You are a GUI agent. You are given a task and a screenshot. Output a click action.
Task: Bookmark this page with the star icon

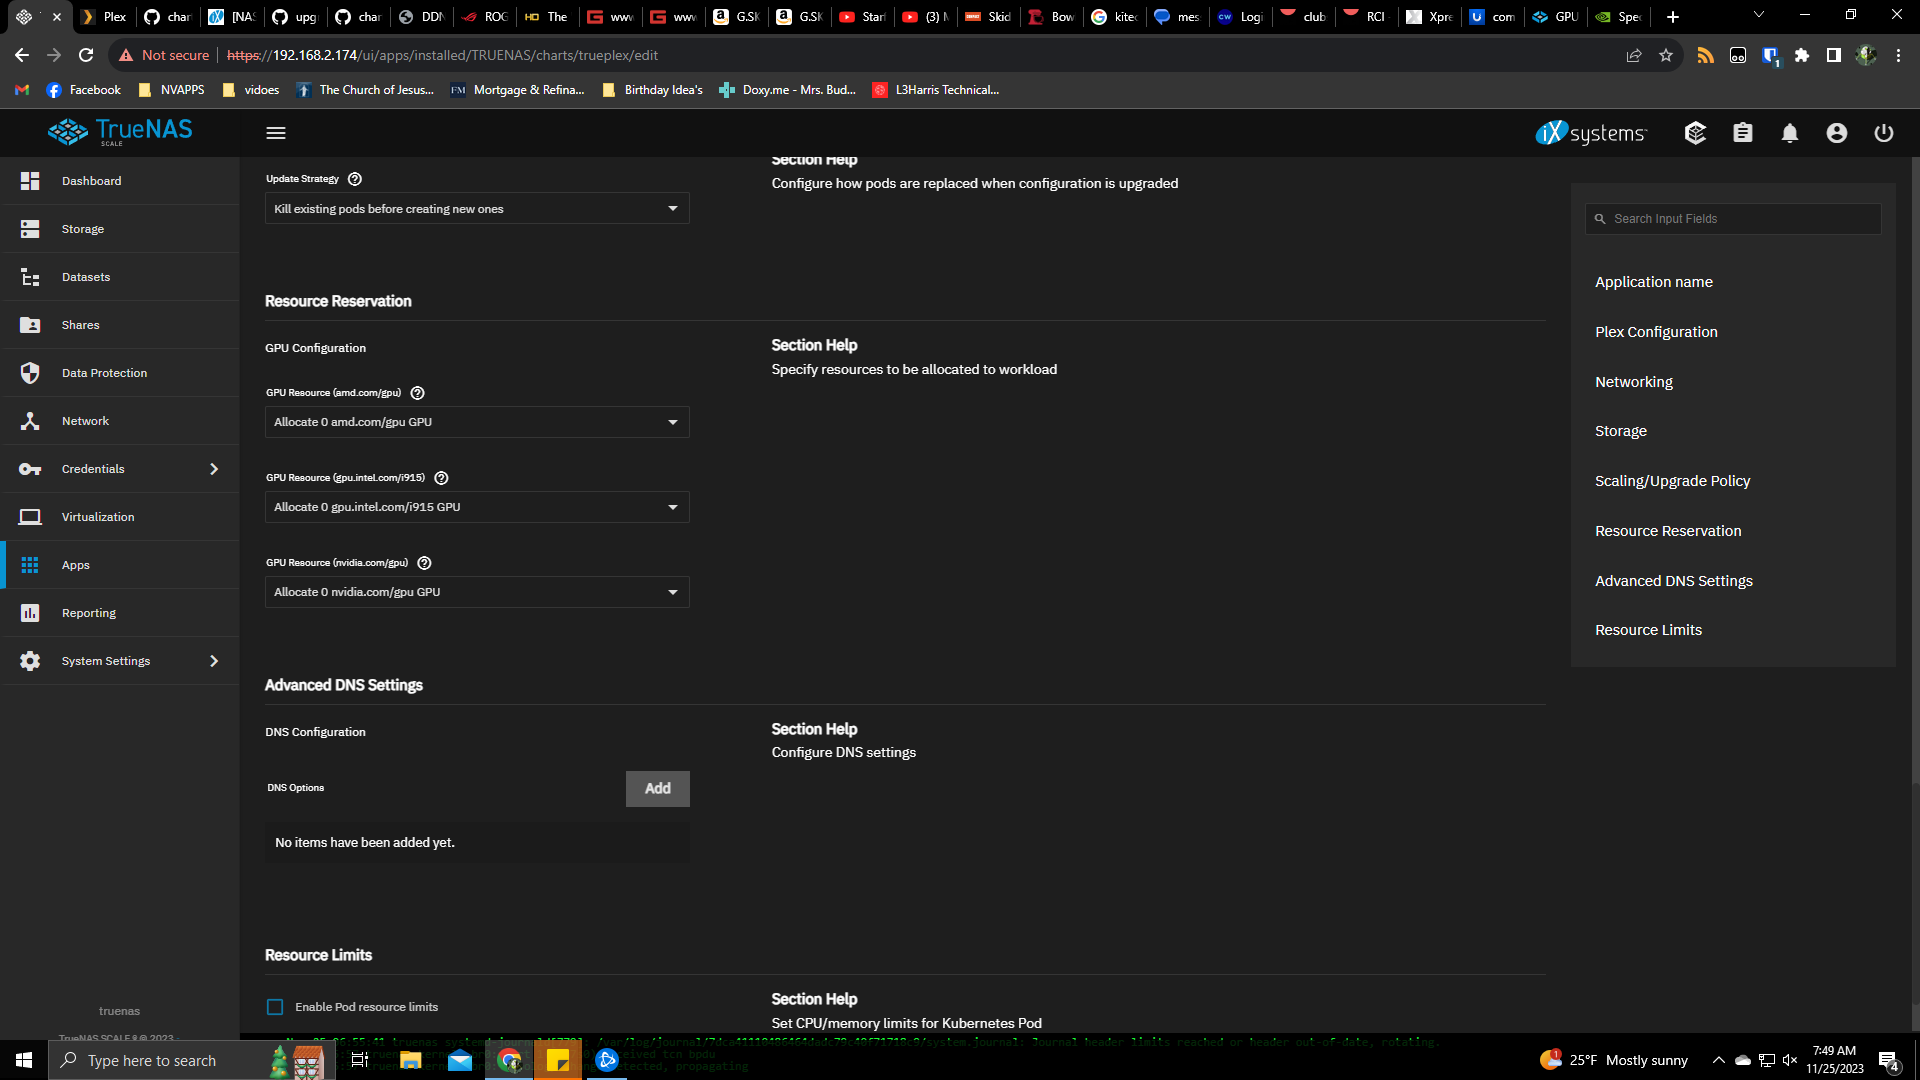coord(1666,55)
